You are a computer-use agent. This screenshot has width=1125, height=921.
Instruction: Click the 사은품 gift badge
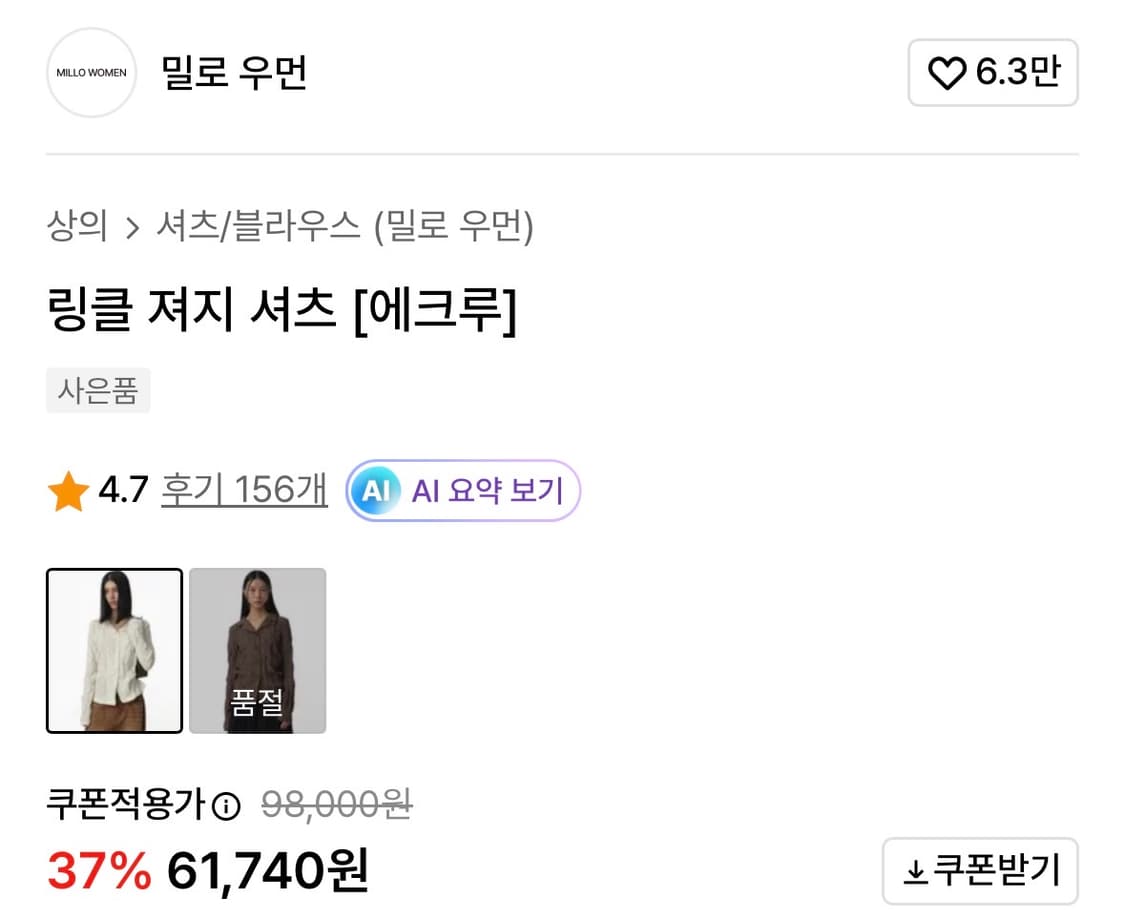(98, 390)
